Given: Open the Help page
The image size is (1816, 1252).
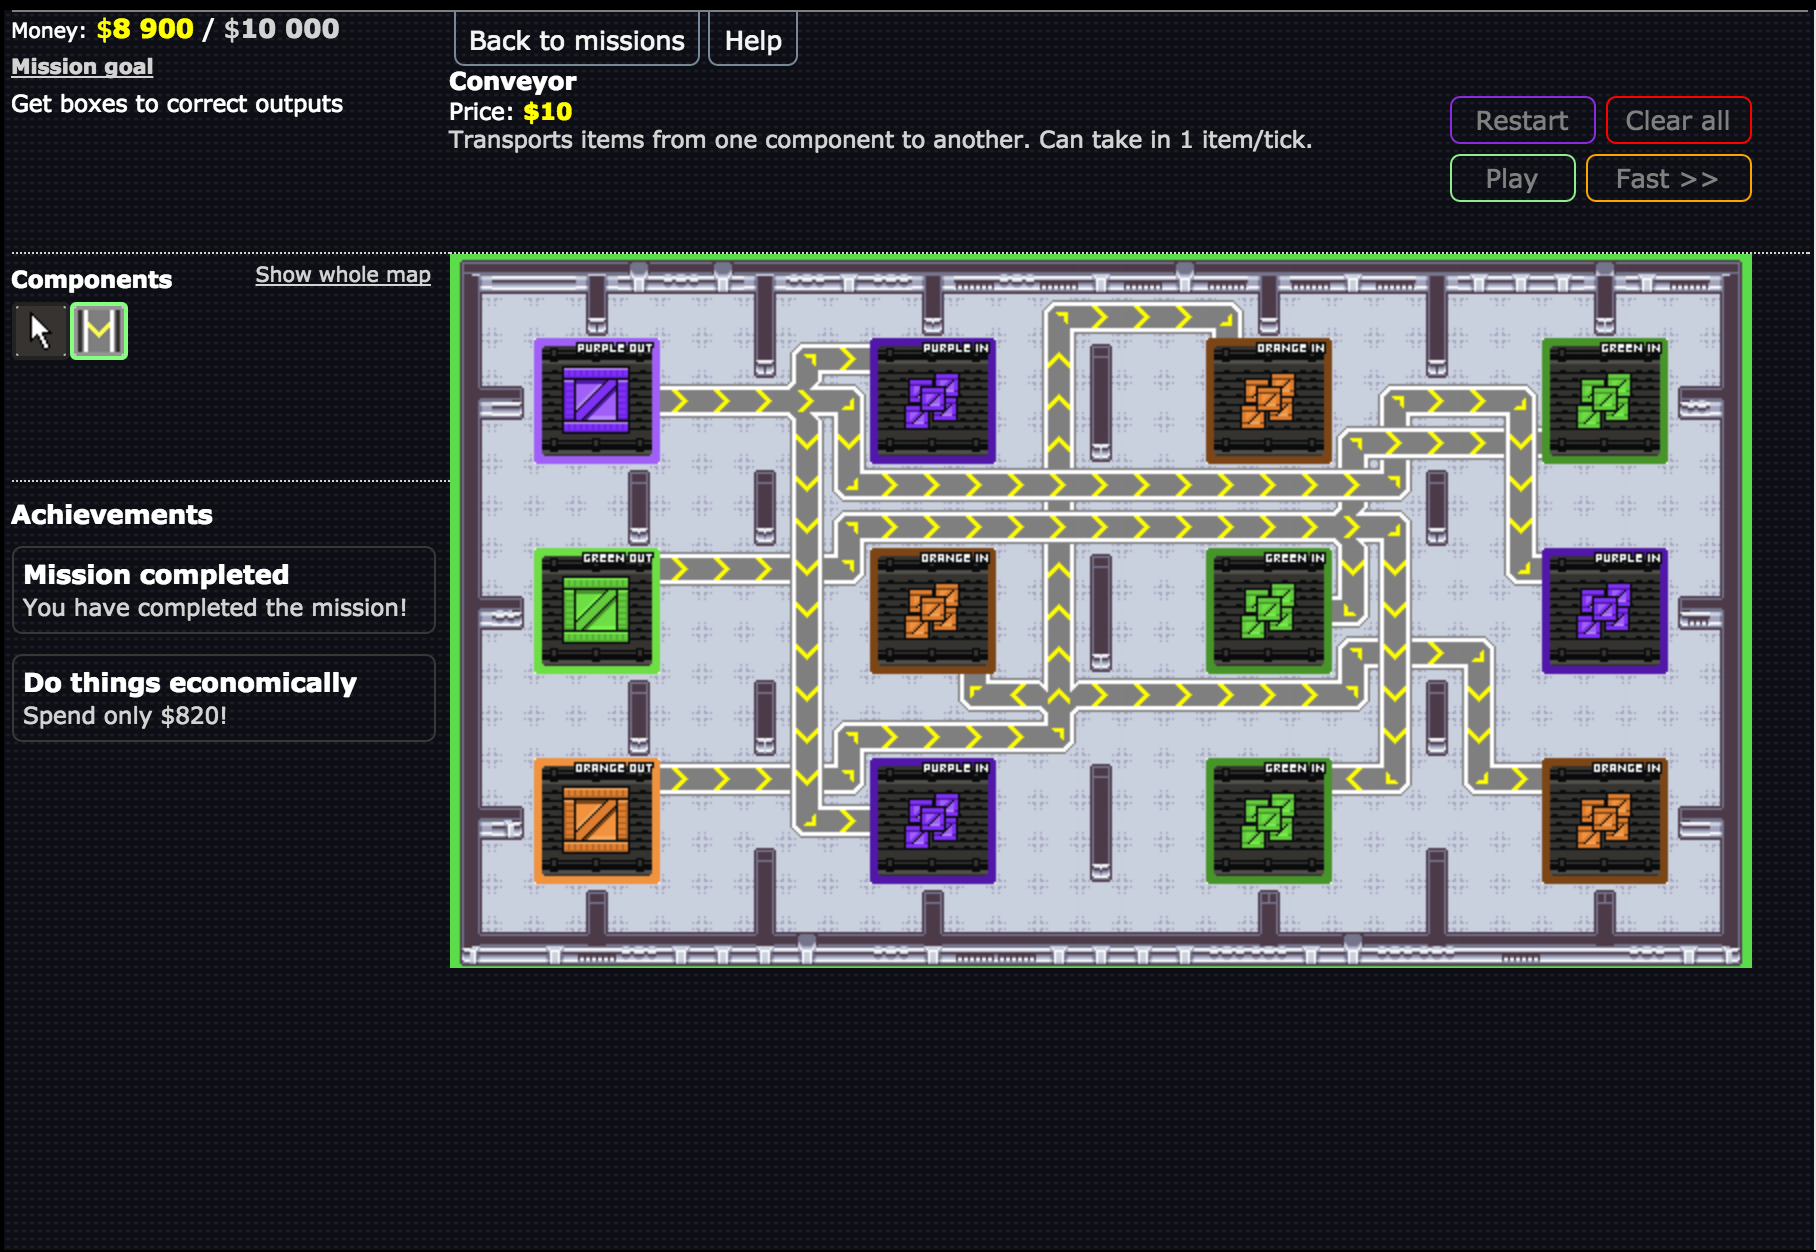Looking at the screenshot, I should click(752, 41).
